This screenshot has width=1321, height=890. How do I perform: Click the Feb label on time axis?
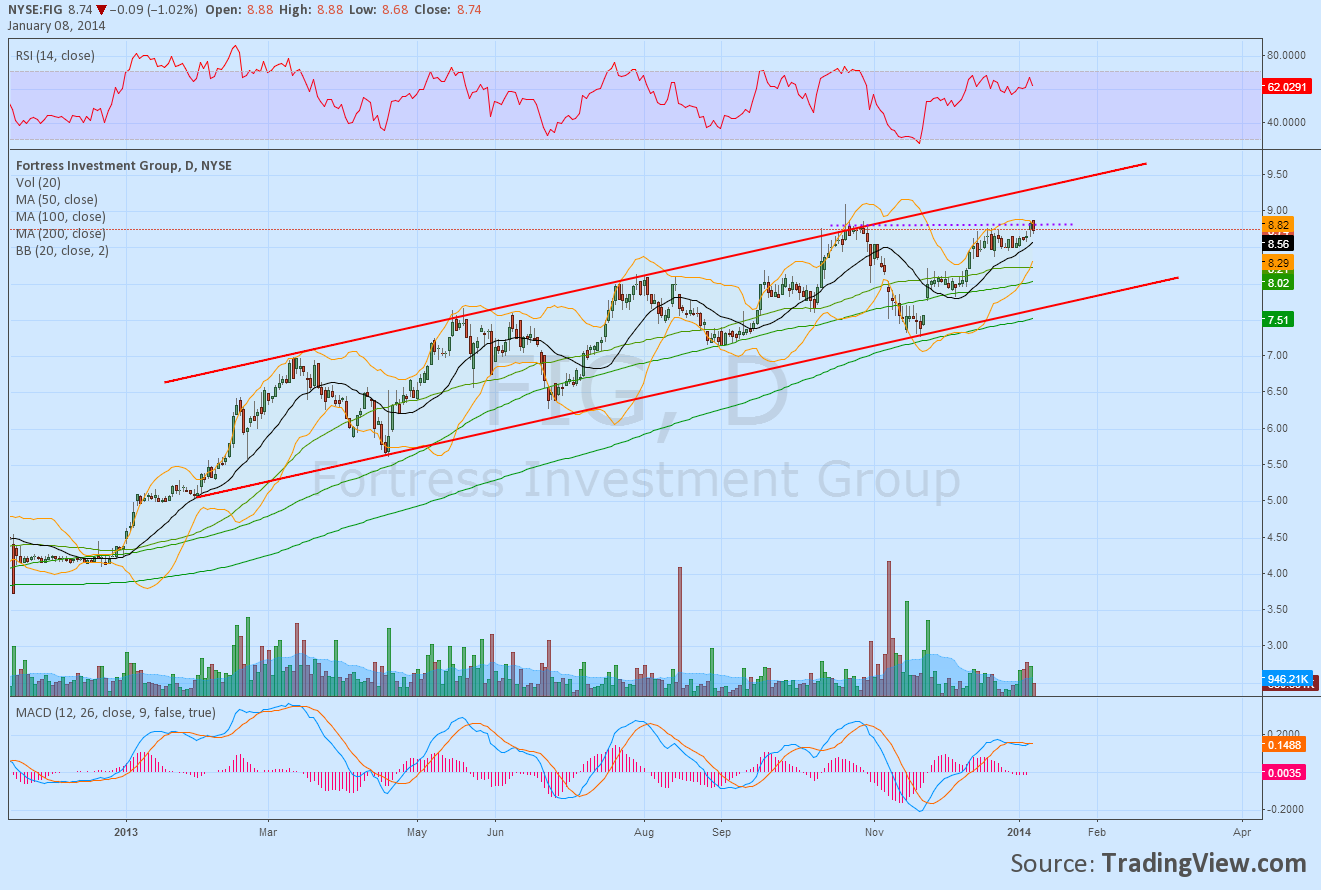click(1097, 831)
